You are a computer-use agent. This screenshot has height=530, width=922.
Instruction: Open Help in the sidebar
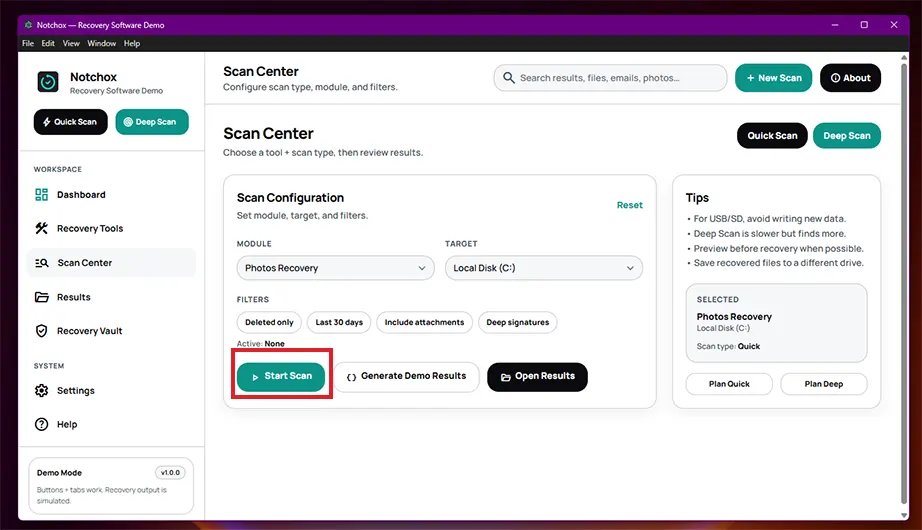[x=111, y=424]
